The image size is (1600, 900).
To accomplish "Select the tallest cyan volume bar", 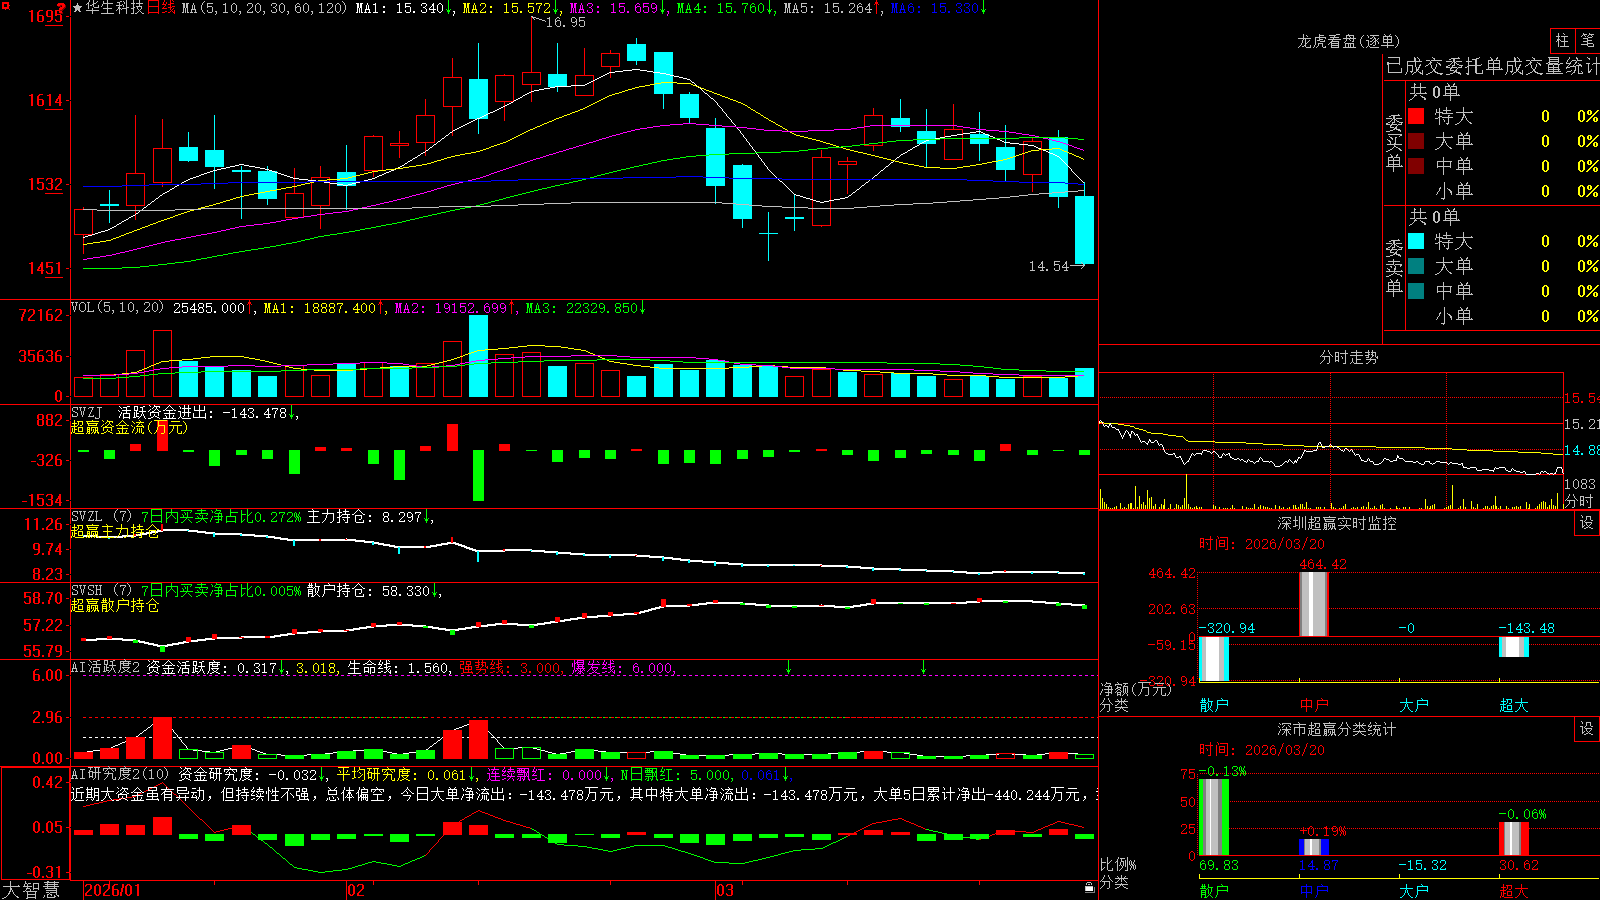I will tap(478, 356).
